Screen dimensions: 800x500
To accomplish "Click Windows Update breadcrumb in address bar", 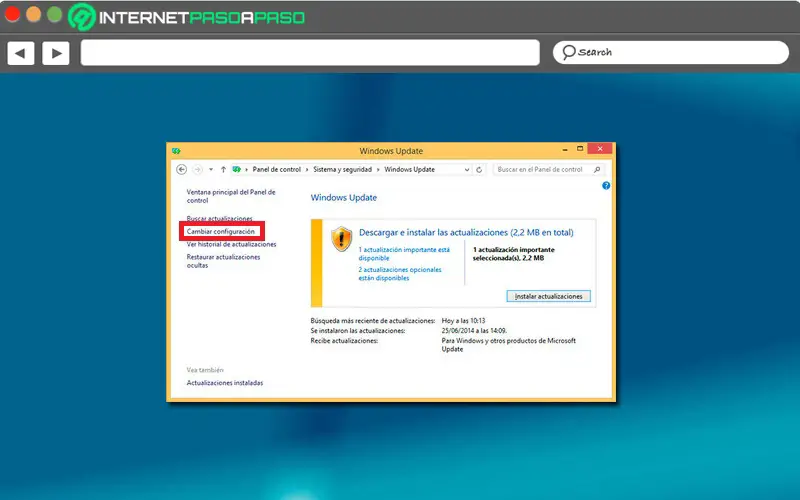I will coord(409,169).
